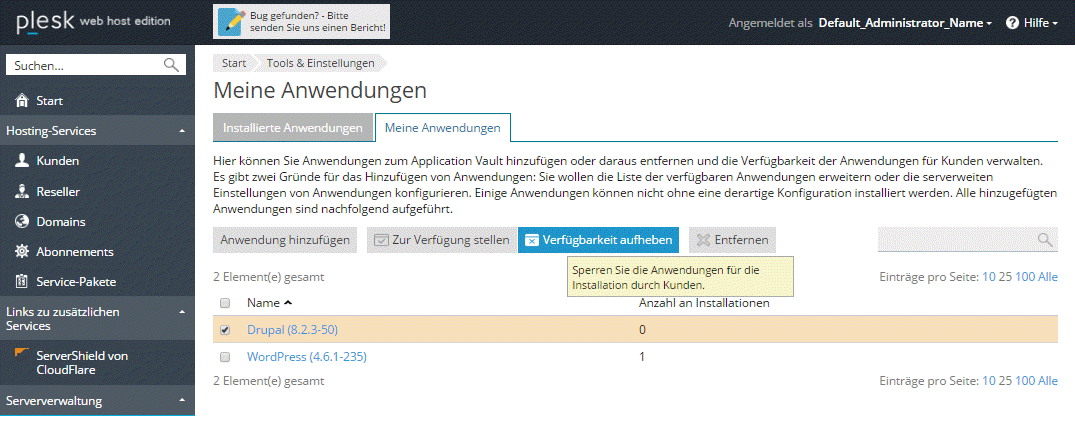Click the search magnifier icon in sidebar
Image resolution: width=1075 pixels, height=432 pixels.
pos(171,66)
